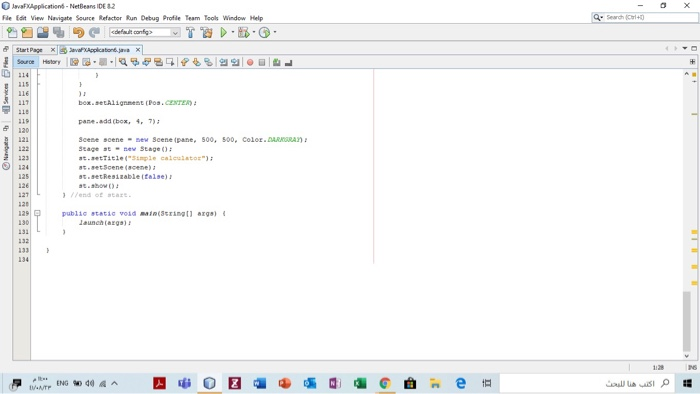
Task: Click the Windows taskbar search box
Action: (587, 383)
